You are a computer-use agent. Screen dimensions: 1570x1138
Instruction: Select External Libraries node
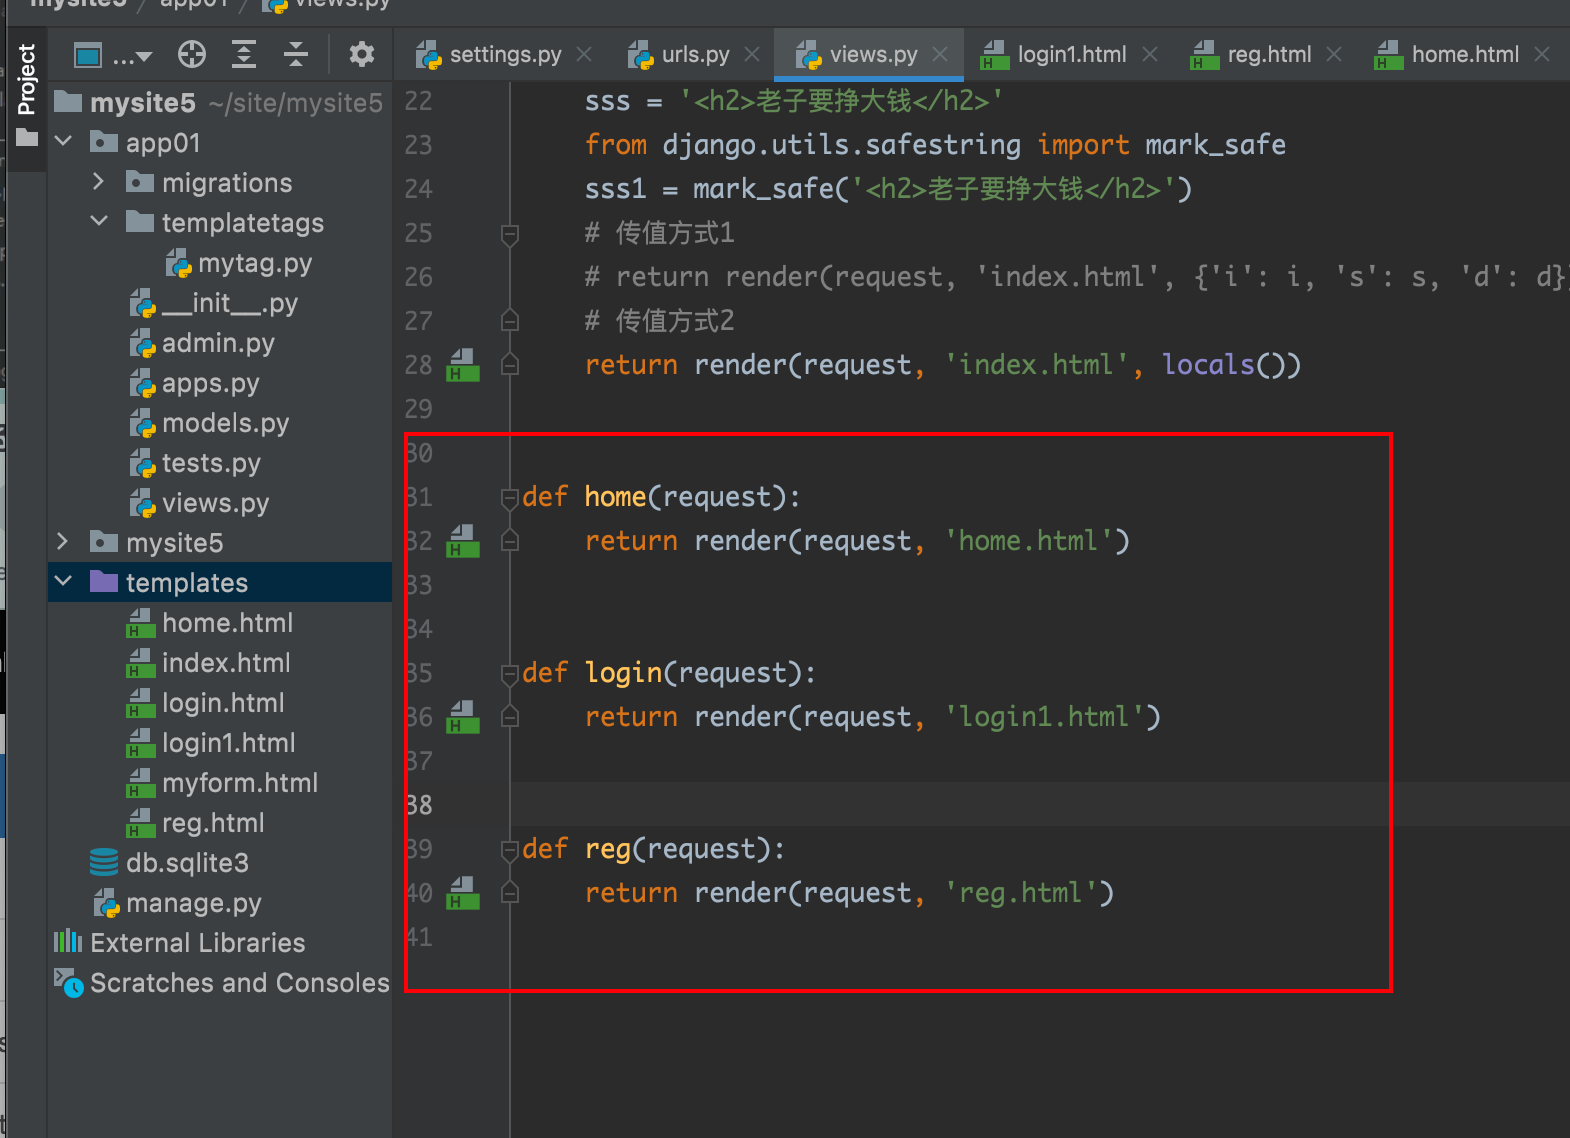point(180,943)
